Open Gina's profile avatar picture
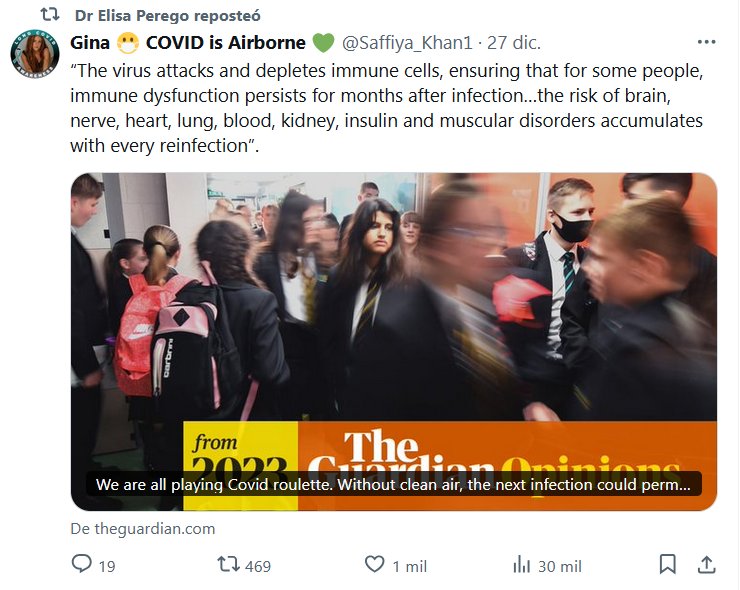 (35, 54)
